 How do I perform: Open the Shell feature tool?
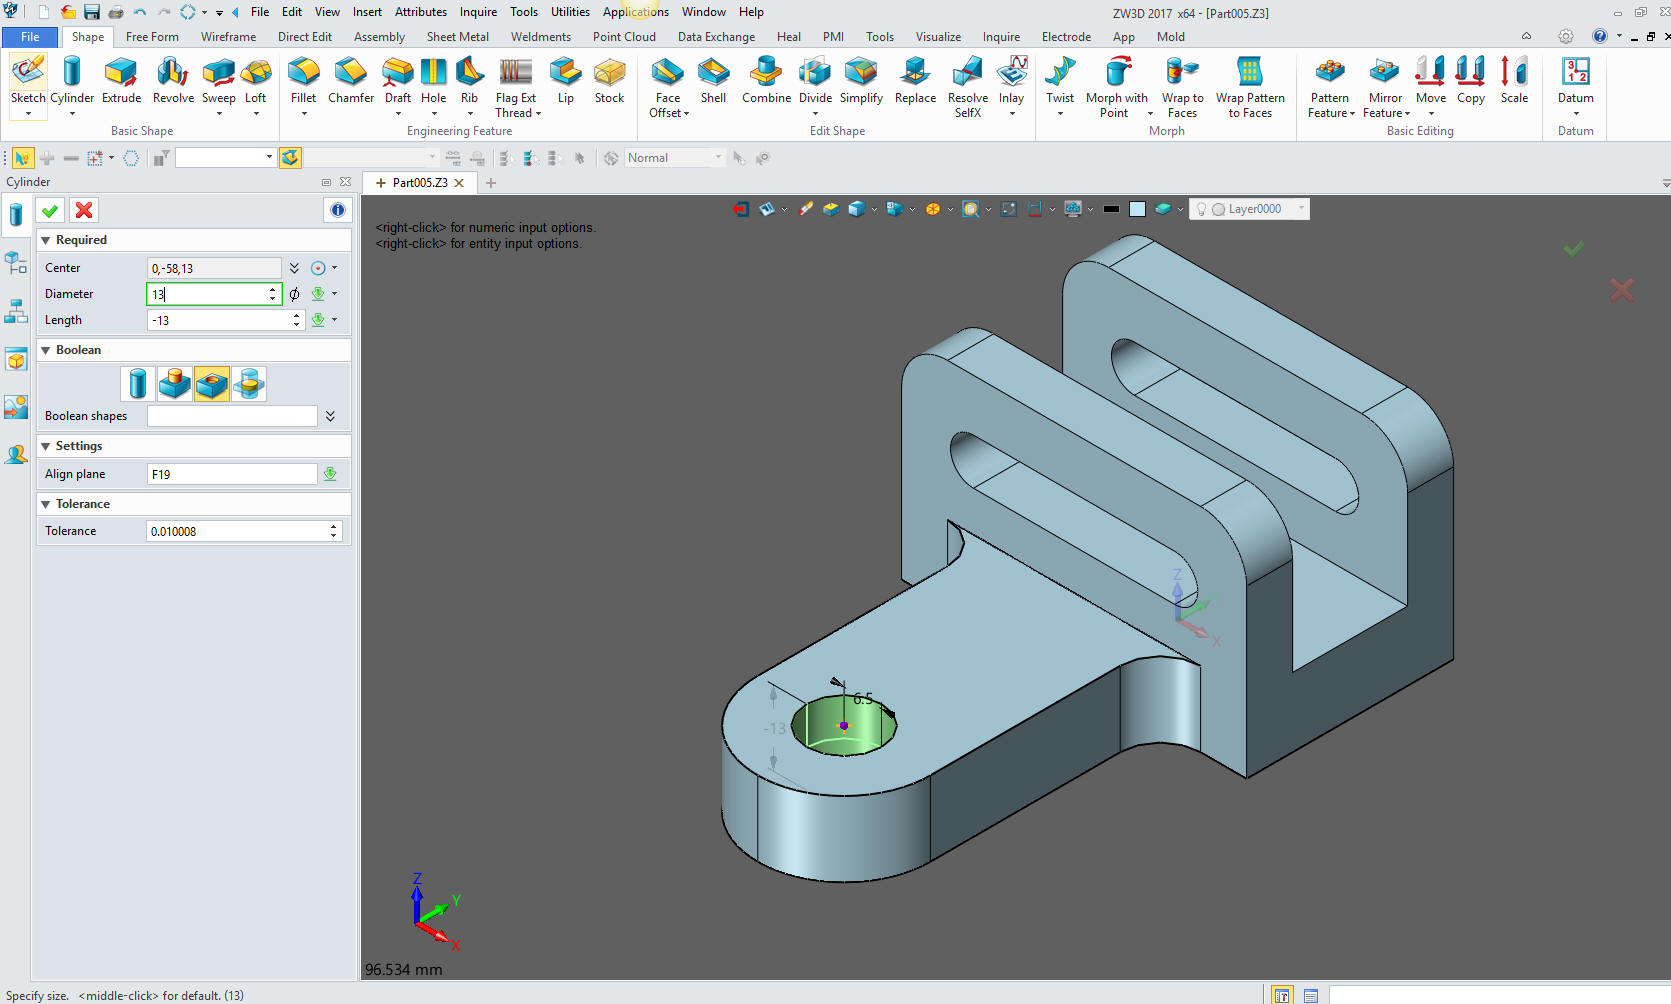click(713, 81)
